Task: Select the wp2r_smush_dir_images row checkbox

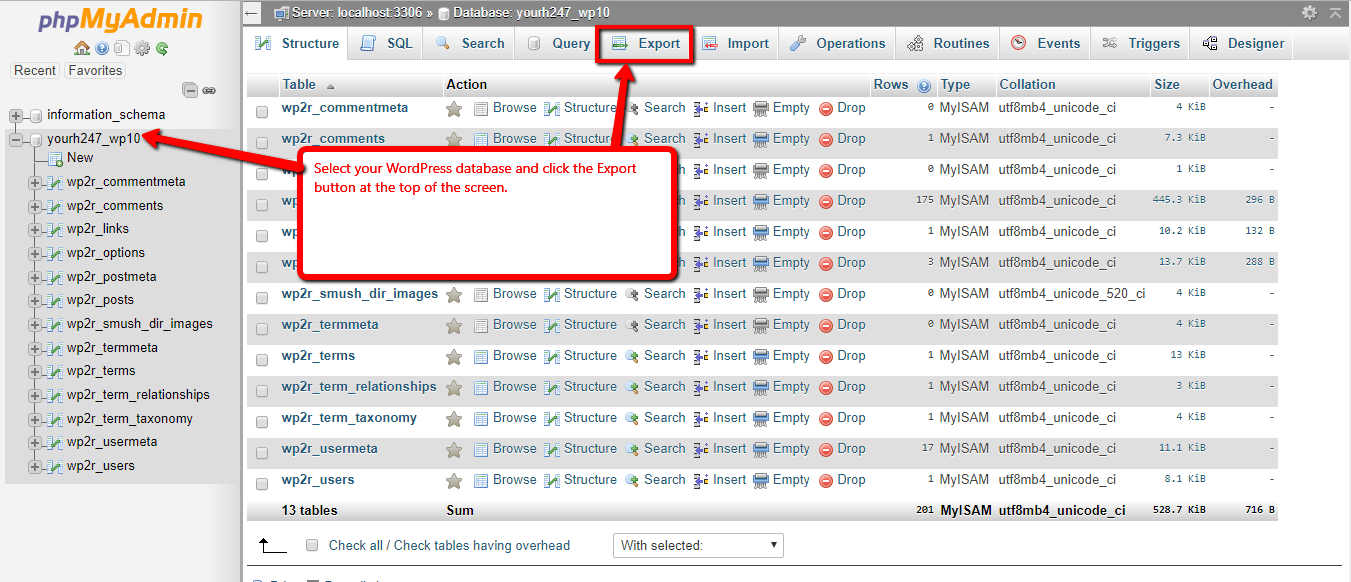Action: click(262, 298)
